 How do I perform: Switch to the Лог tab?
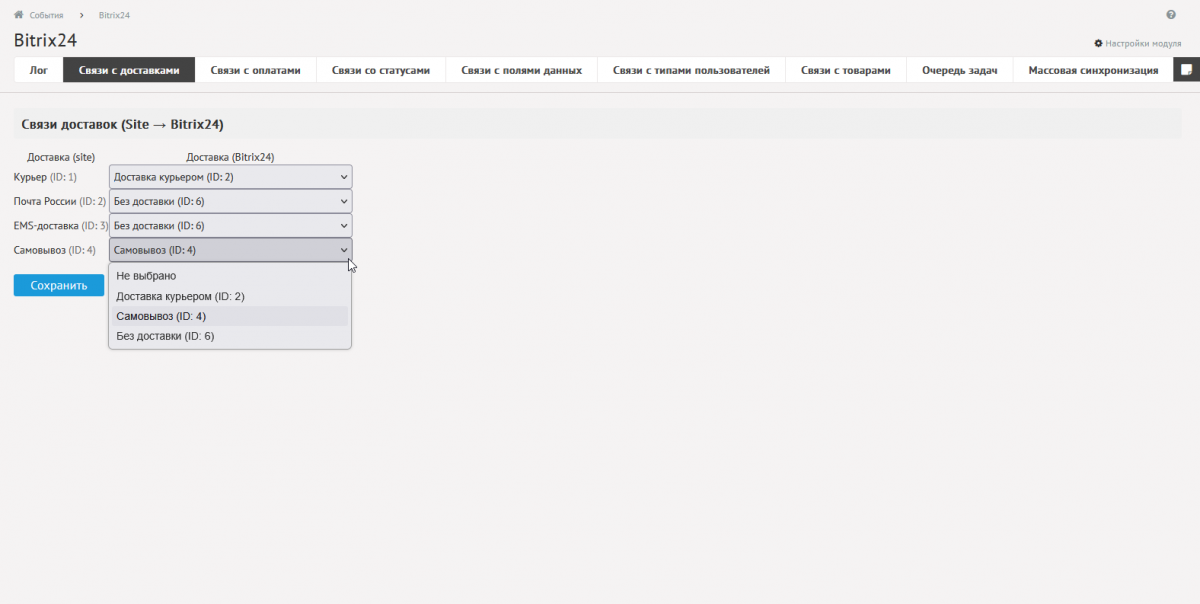(39, 70)
